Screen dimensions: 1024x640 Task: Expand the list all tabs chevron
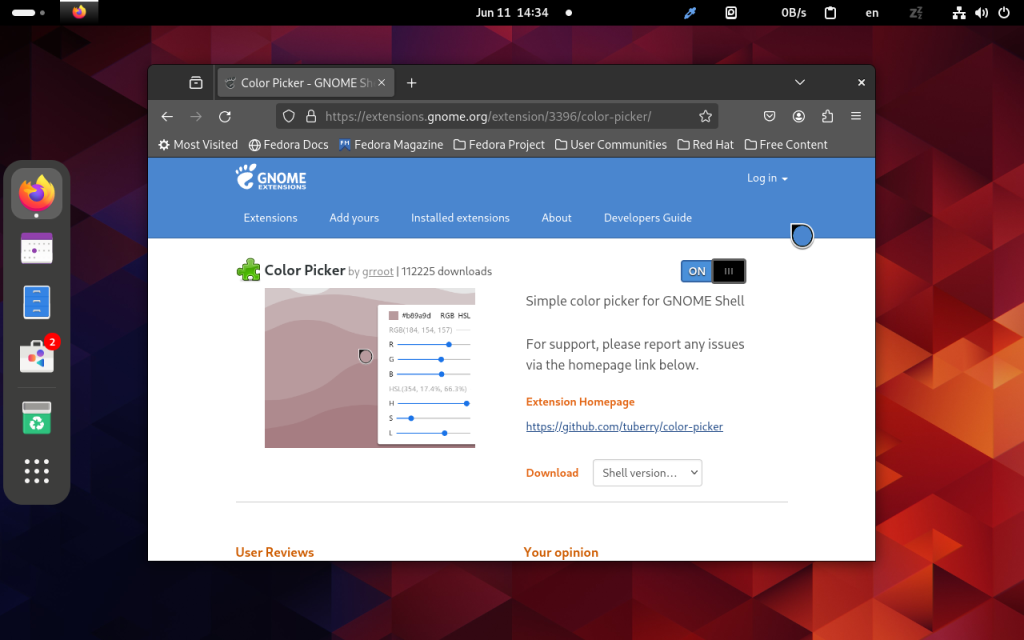click(799, 82)
